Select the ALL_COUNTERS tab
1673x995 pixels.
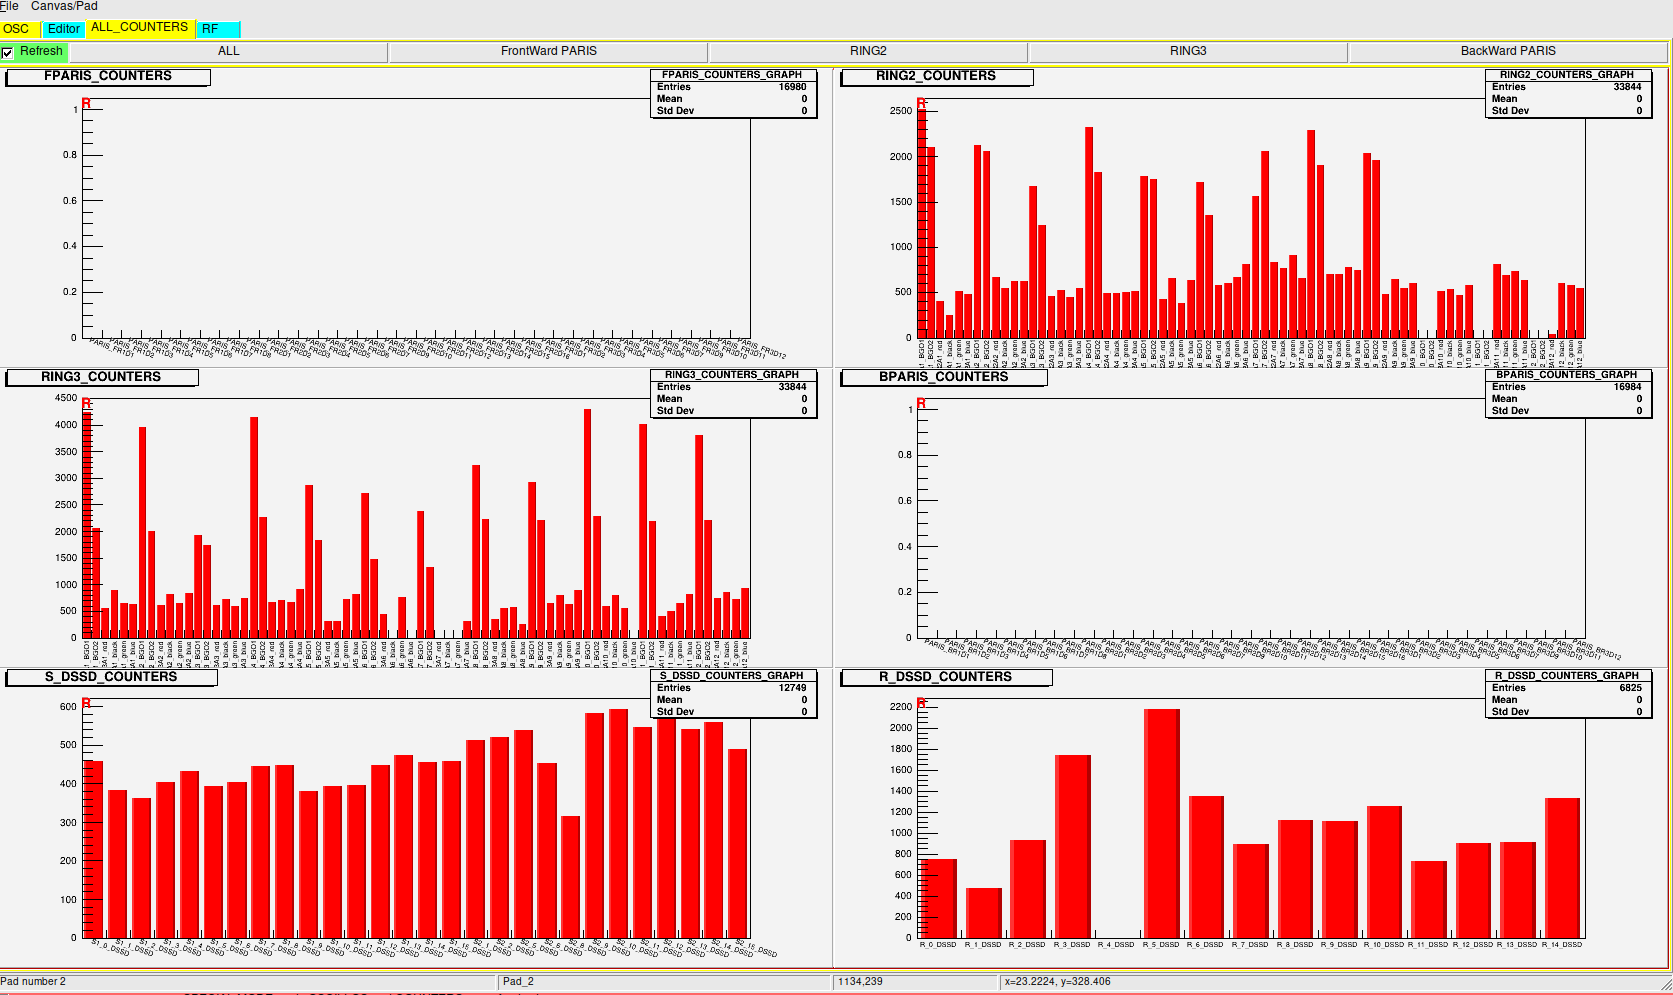139,28
